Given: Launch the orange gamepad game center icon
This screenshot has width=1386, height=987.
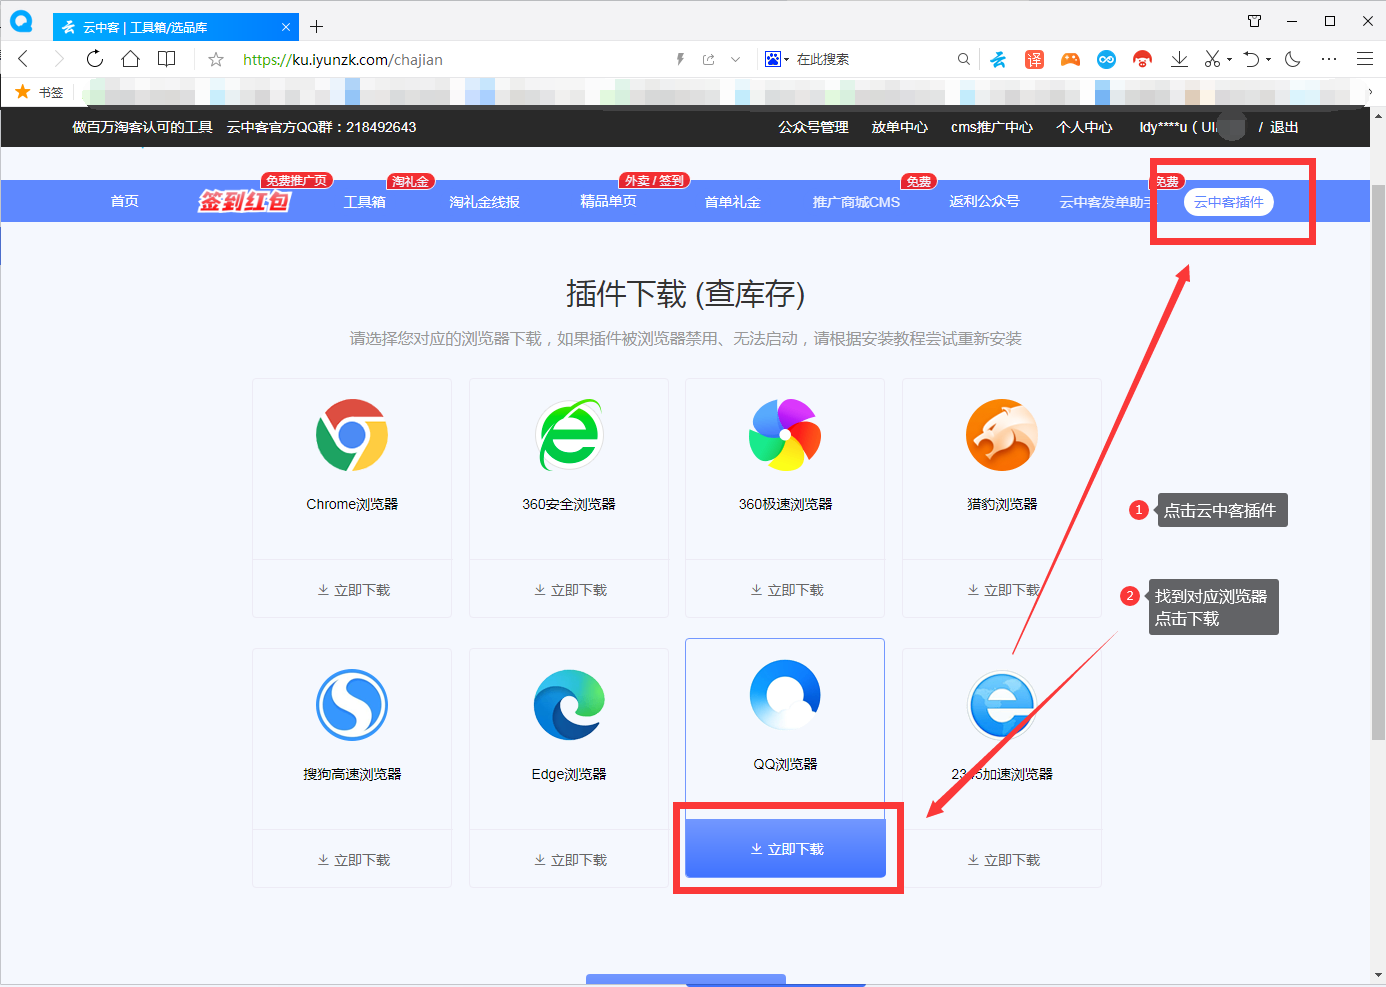Looking at the screenshot, I should click(x=1070, y=59).
